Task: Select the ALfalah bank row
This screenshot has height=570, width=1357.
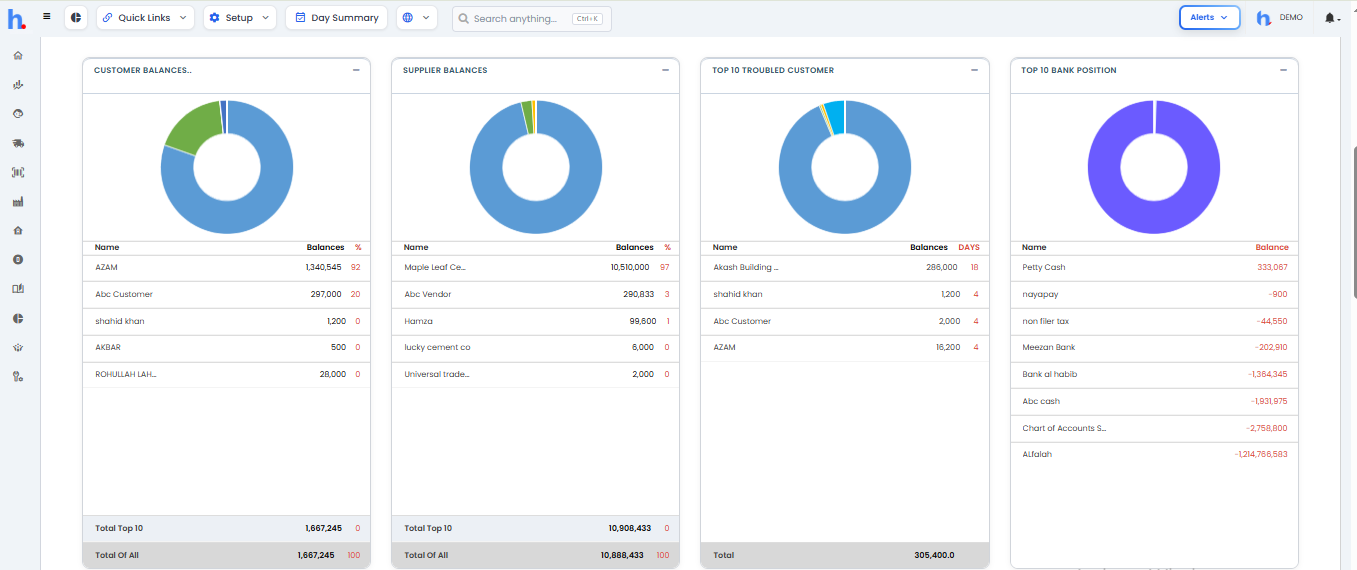Action: click(x=1154, y=454)
